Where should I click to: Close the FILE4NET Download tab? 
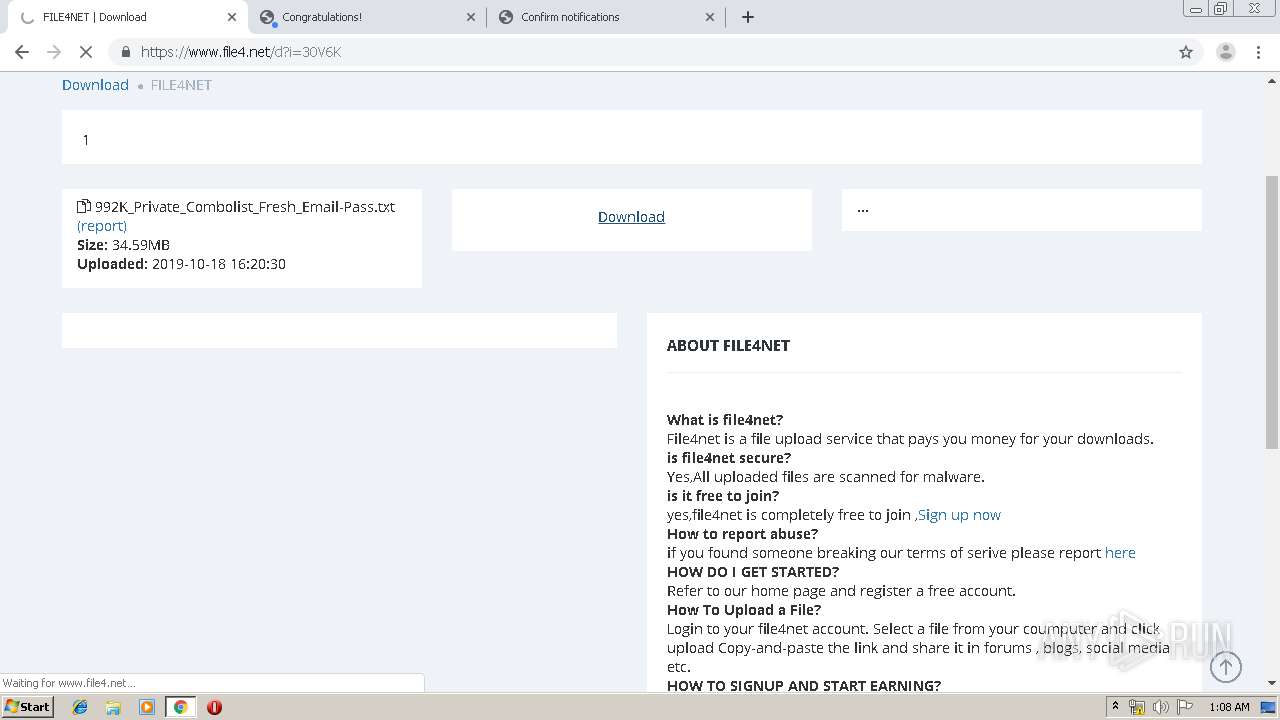pyautogui.click(x=232, y=17)
